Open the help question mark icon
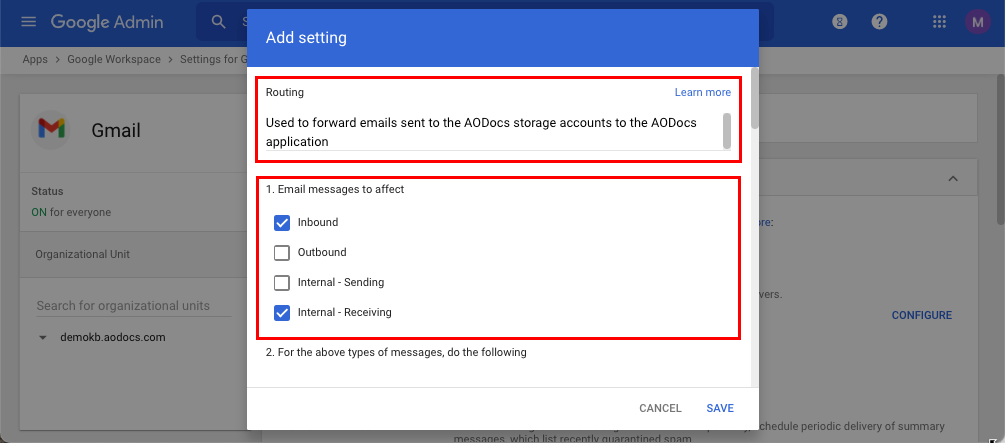 pyautogui.click(x=879, y=22)
